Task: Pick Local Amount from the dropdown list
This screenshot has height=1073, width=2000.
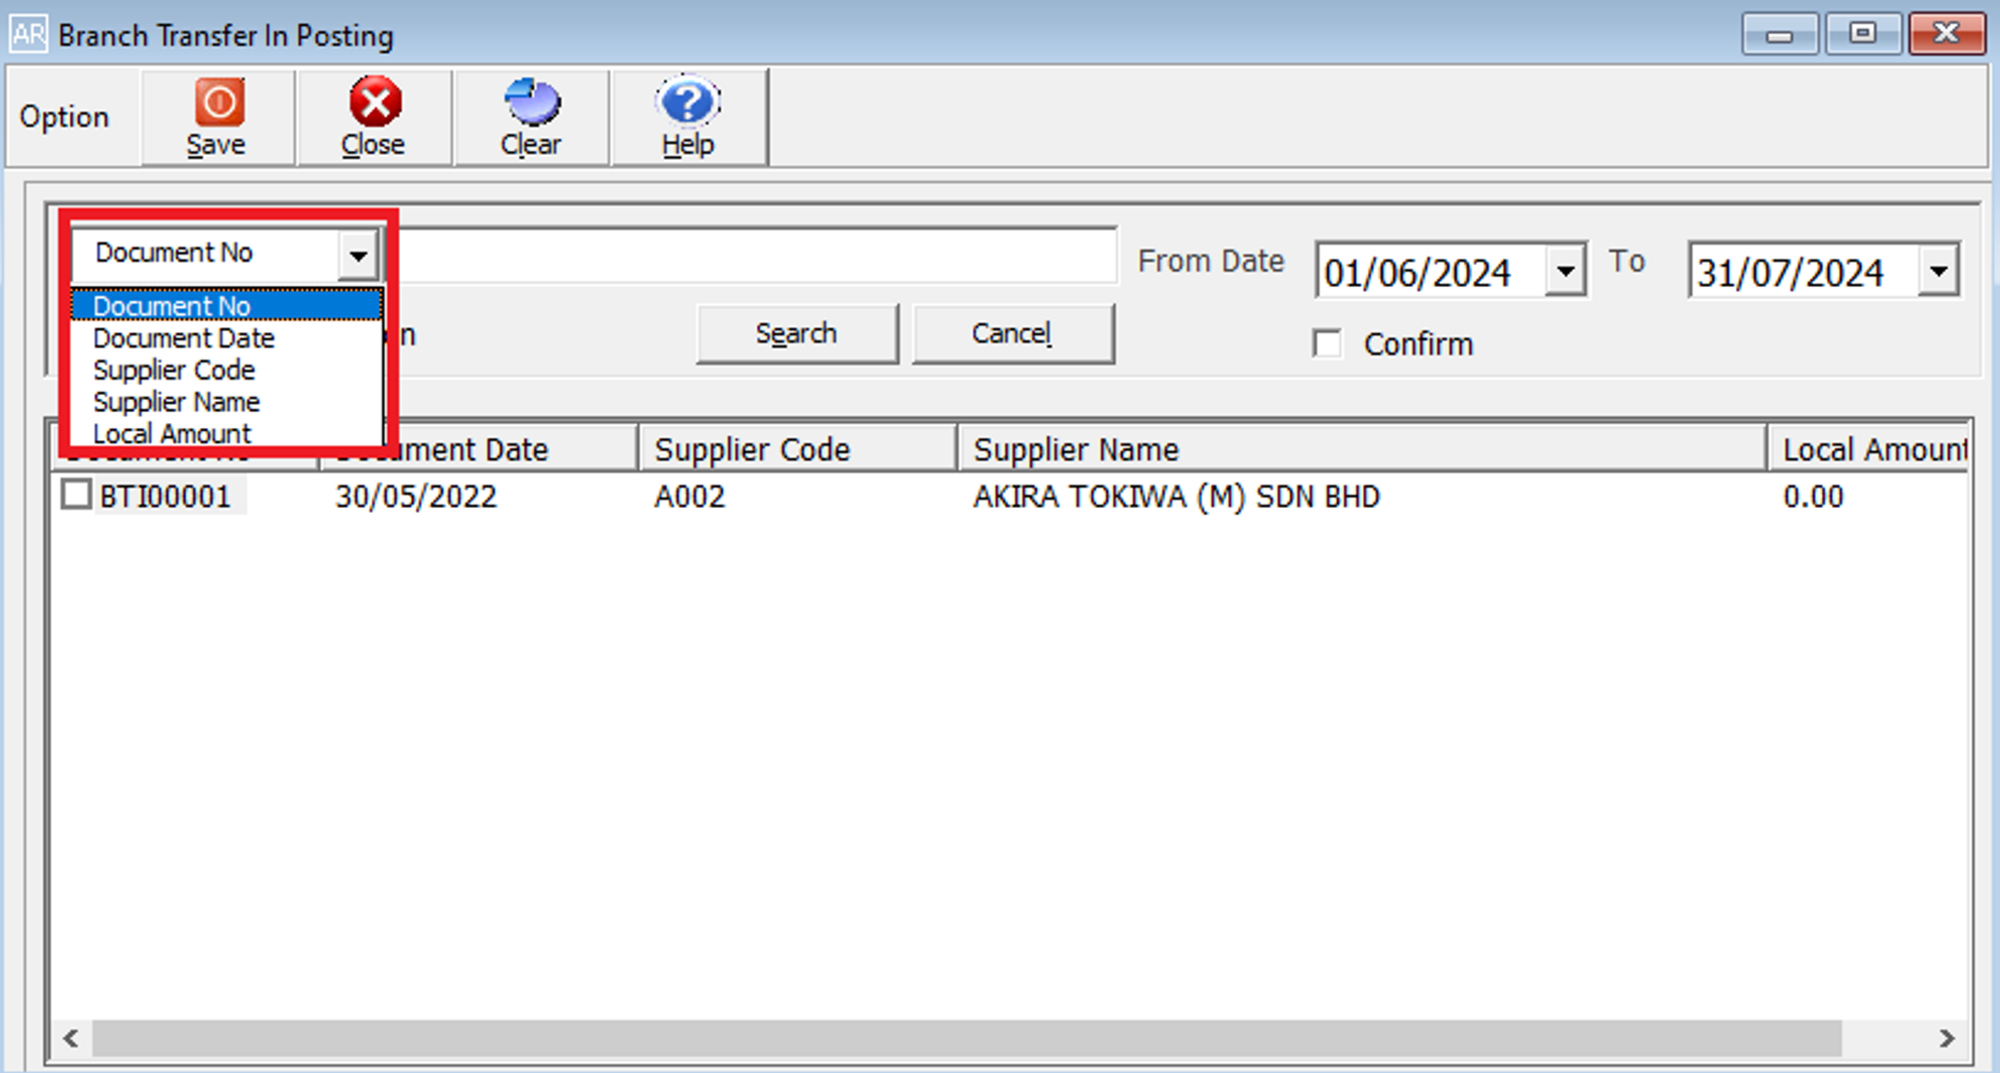Action: [227, 433]
